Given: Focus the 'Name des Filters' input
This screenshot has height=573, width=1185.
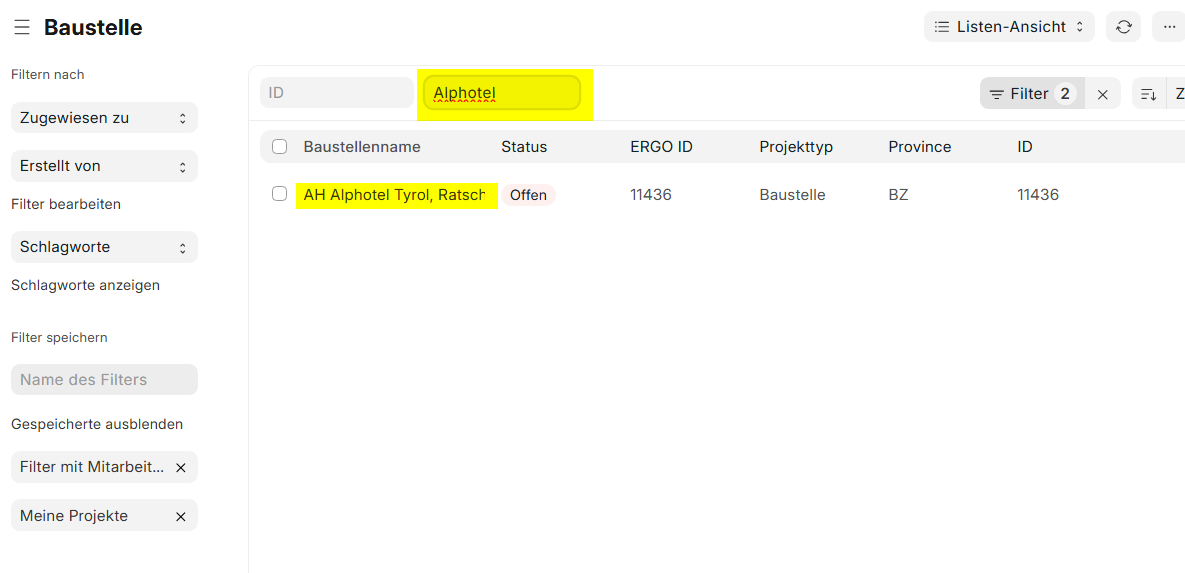Looking at the screenshot, I should coord(104,380).
